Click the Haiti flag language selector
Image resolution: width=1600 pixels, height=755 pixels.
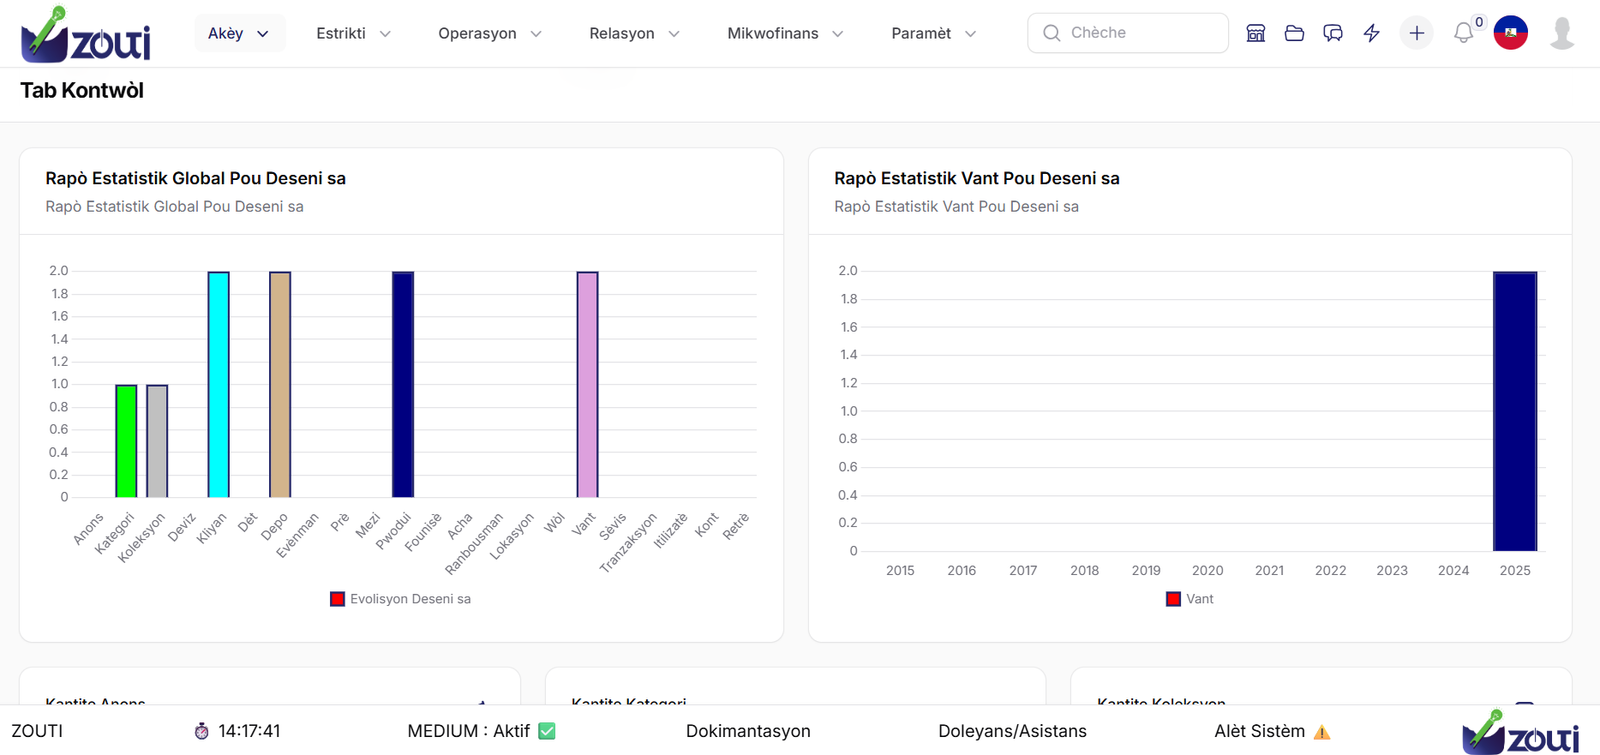point(1510,33)
